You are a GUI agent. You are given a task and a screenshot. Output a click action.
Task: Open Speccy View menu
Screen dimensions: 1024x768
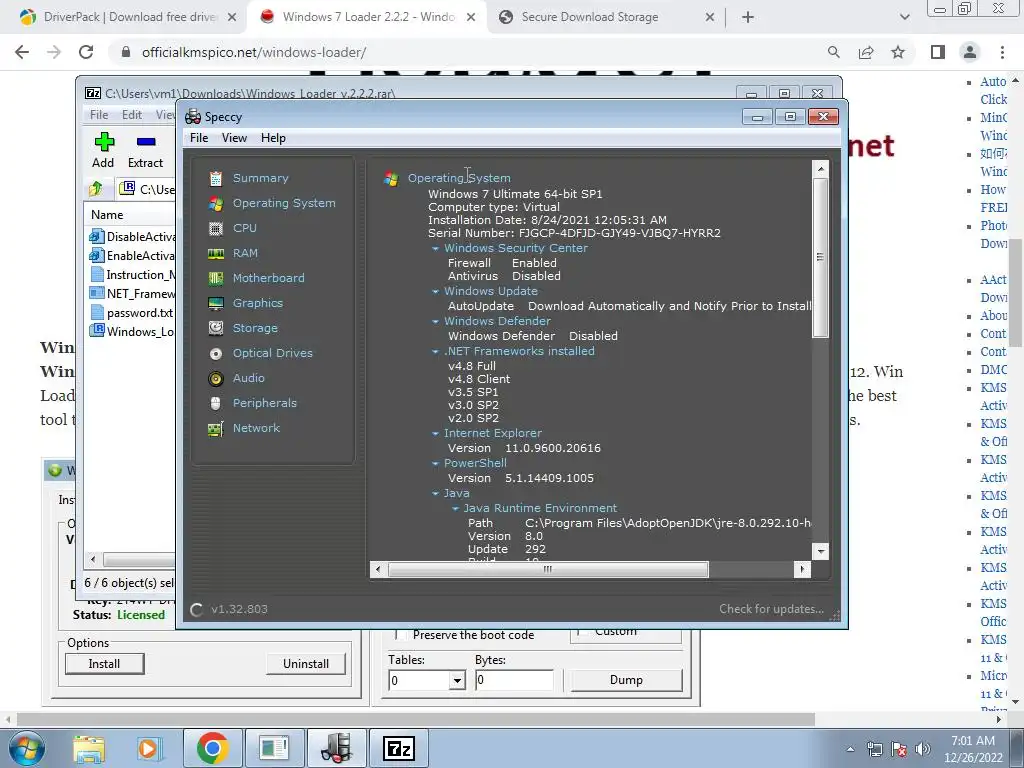coord(234,138)
